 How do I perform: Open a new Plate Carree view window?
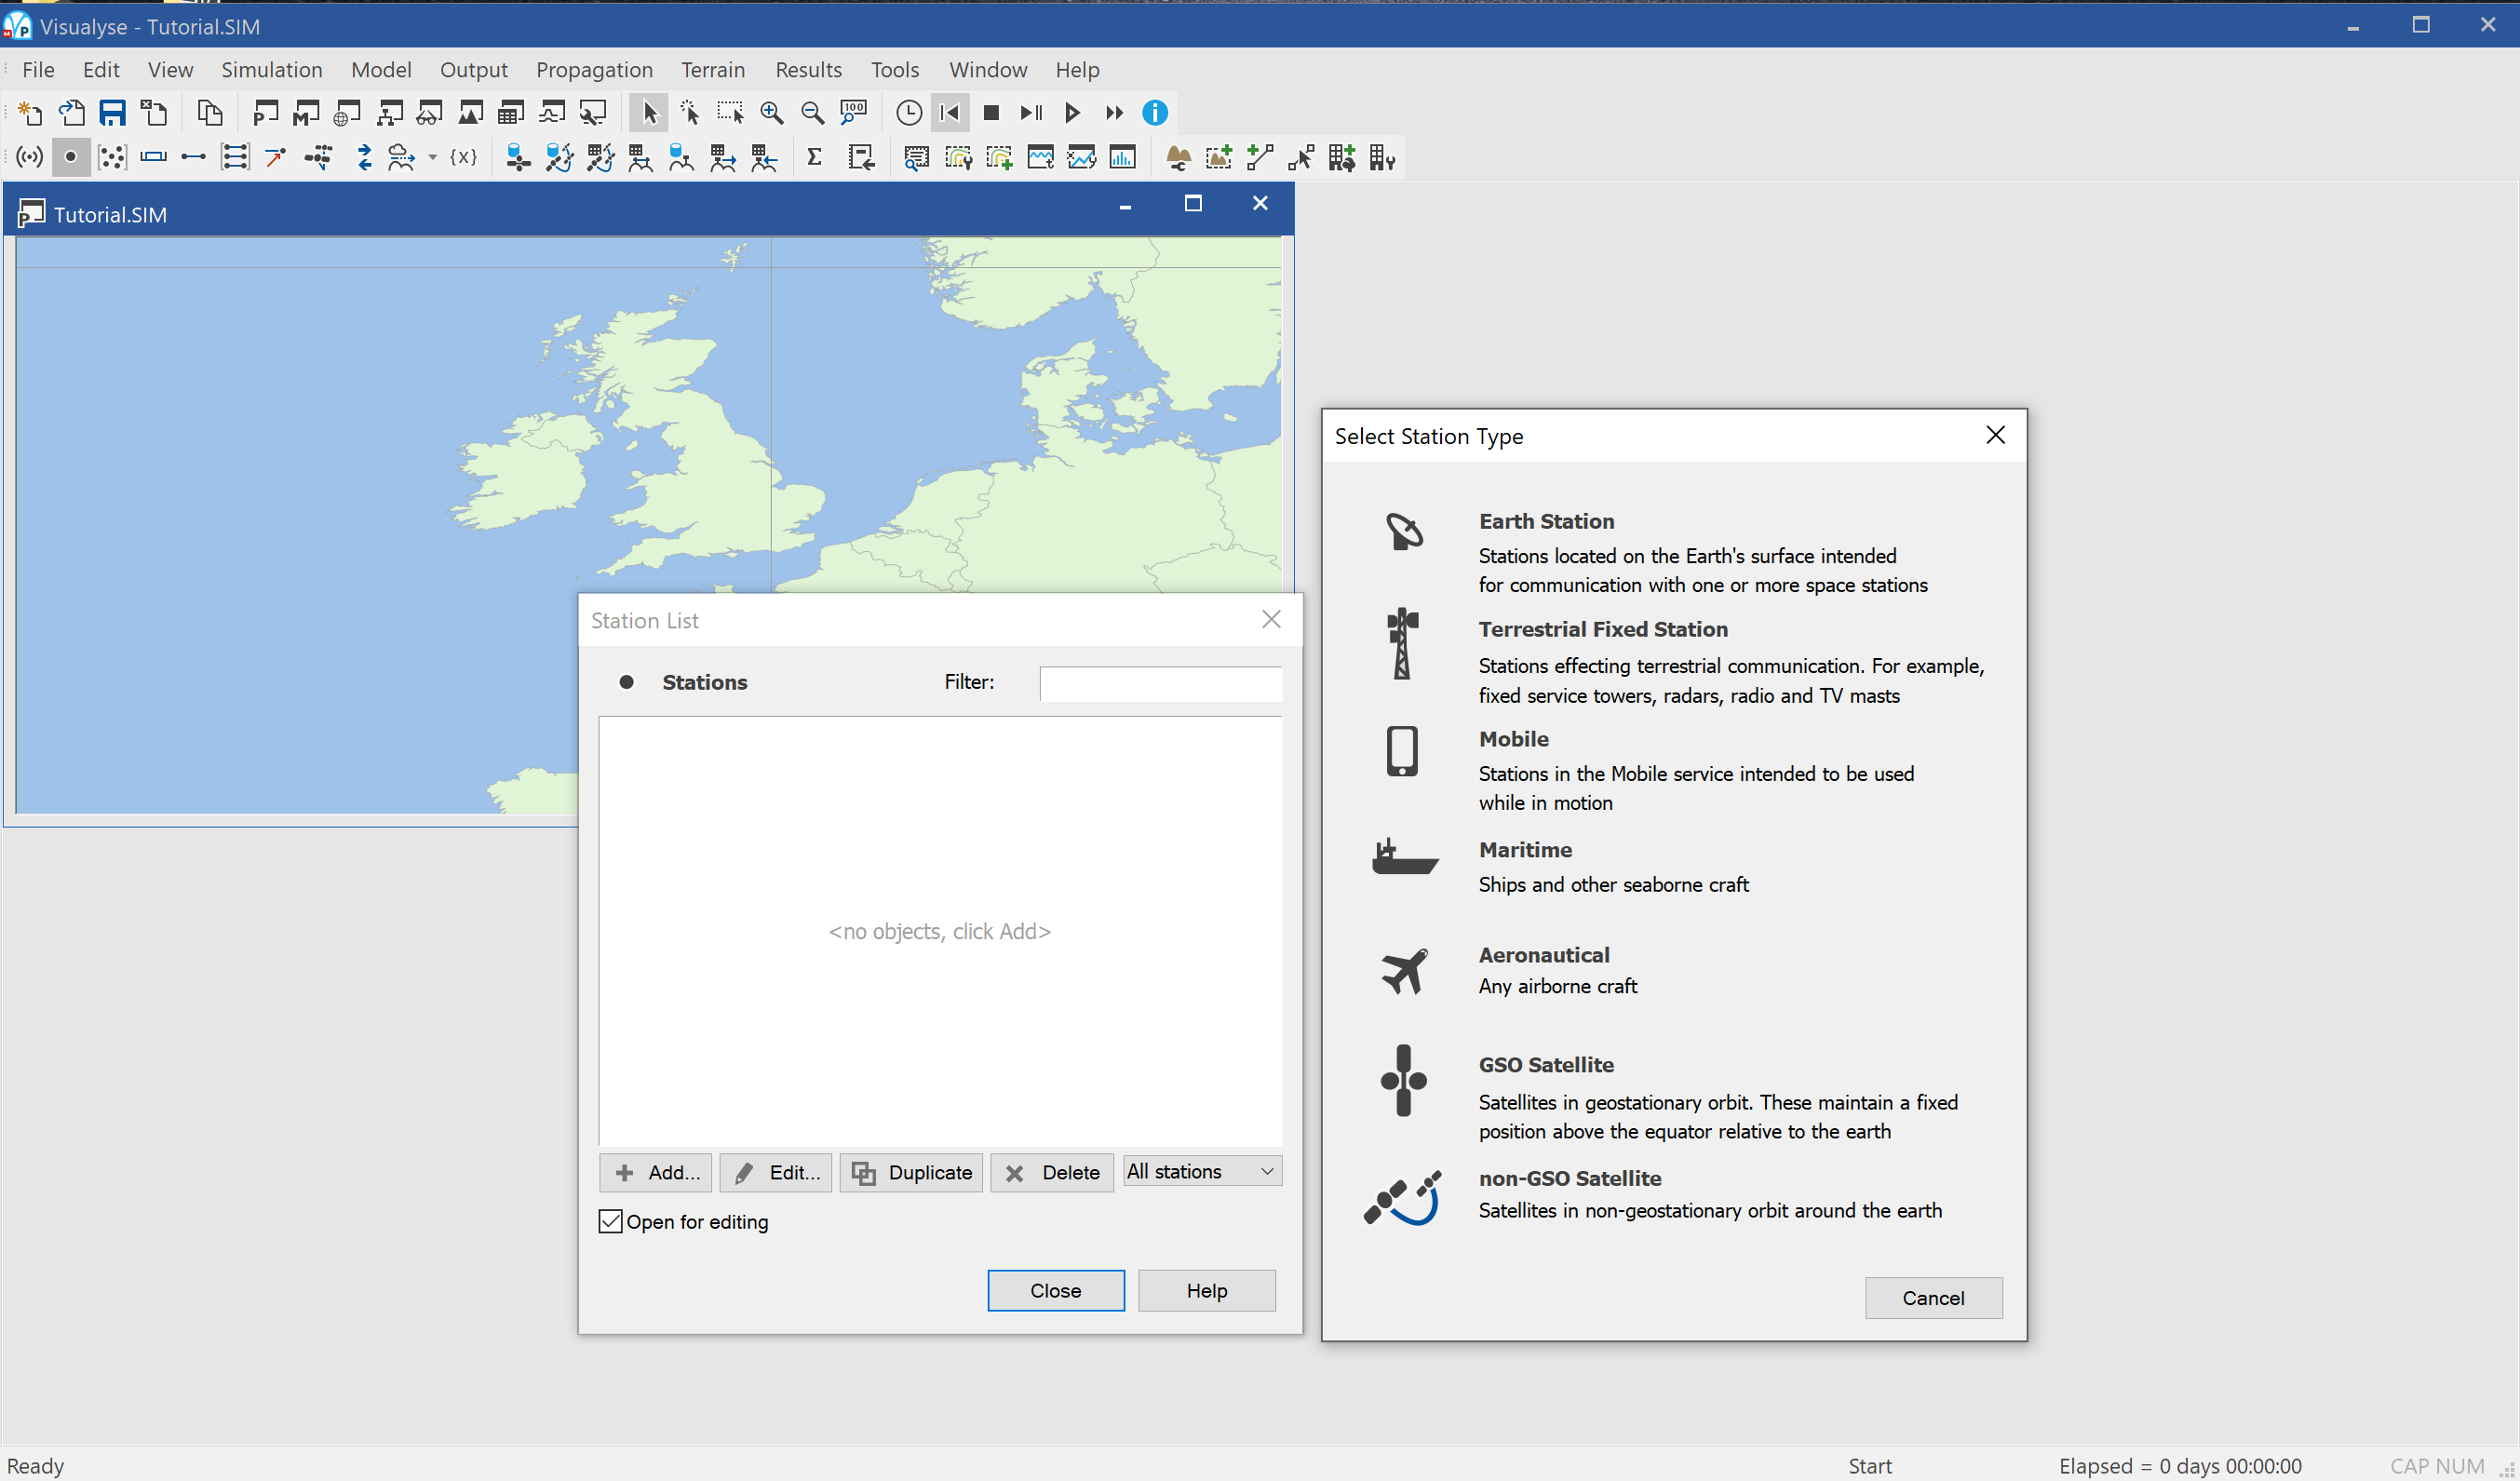click(x=265, y=113)
